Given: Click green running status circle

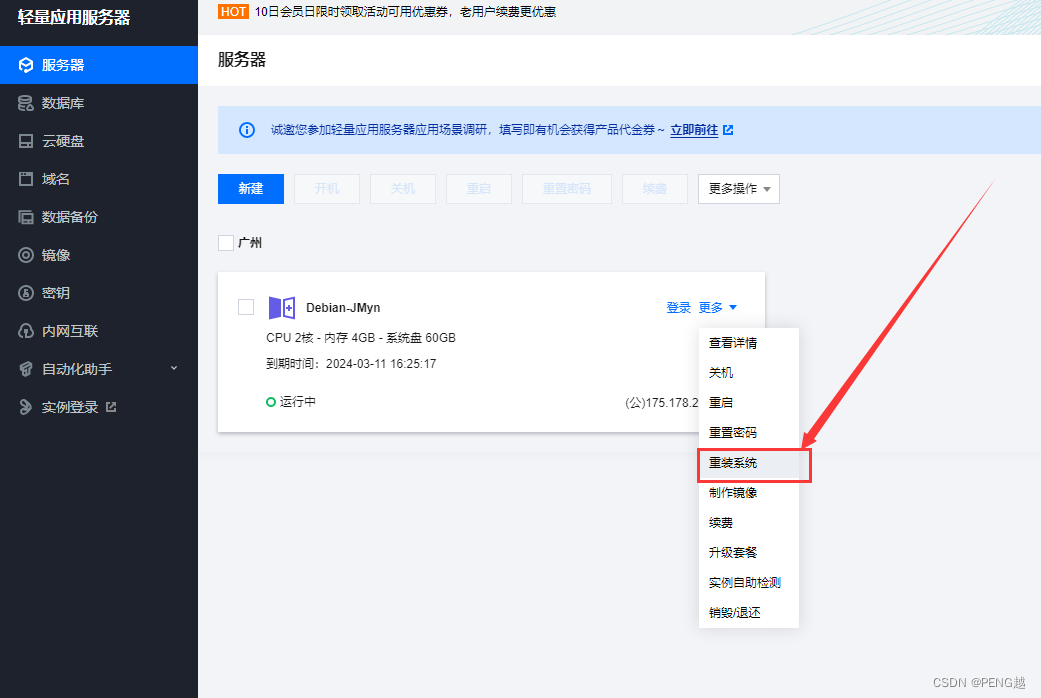Looking at the screenshot, I should point(271,402).
